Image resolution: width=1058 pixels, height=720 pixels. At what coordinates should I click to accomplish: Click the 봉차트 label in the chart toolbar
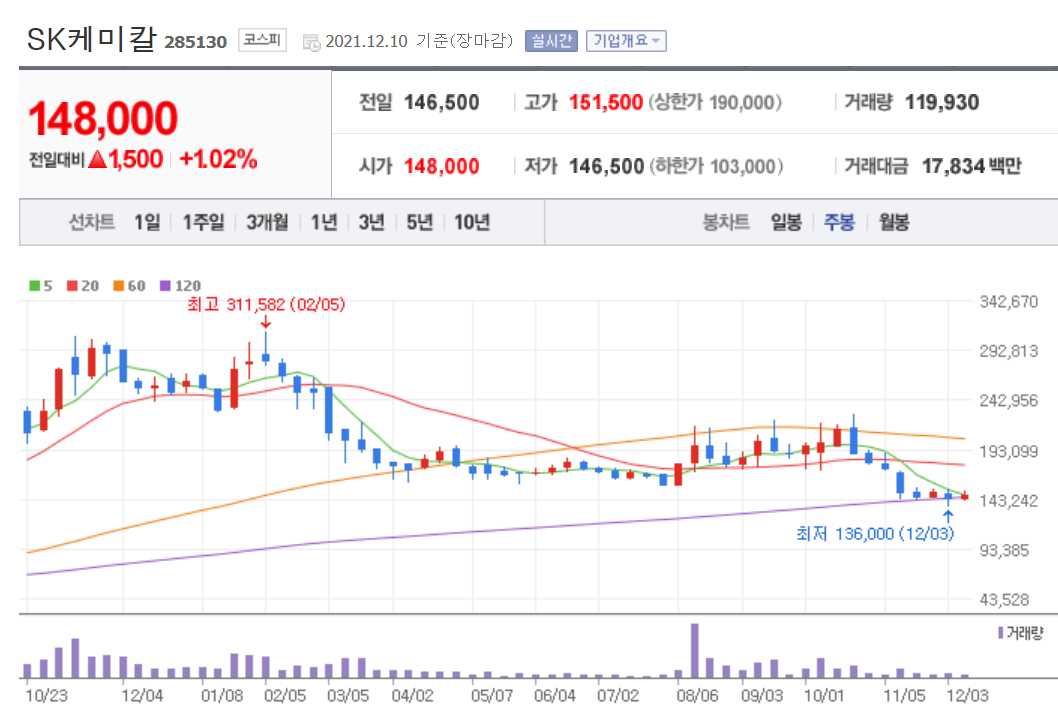coord(729,223)
